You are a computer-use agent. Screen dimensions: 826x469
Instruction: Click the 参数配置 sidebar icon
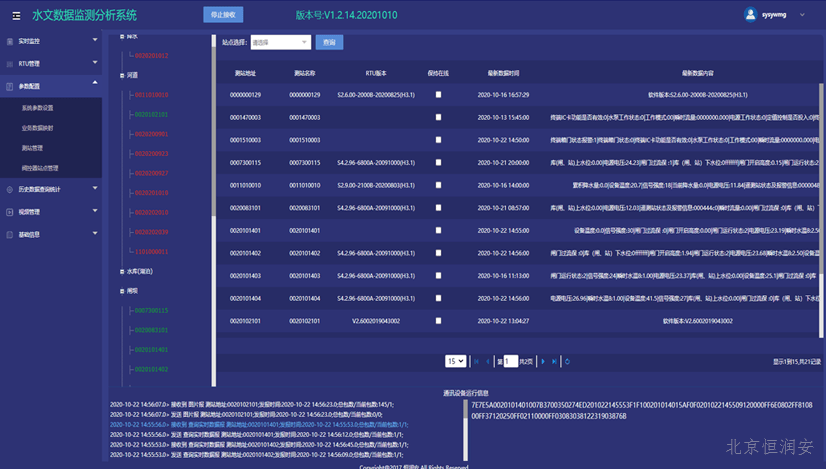pyautogui.click(x=9, y=86)
